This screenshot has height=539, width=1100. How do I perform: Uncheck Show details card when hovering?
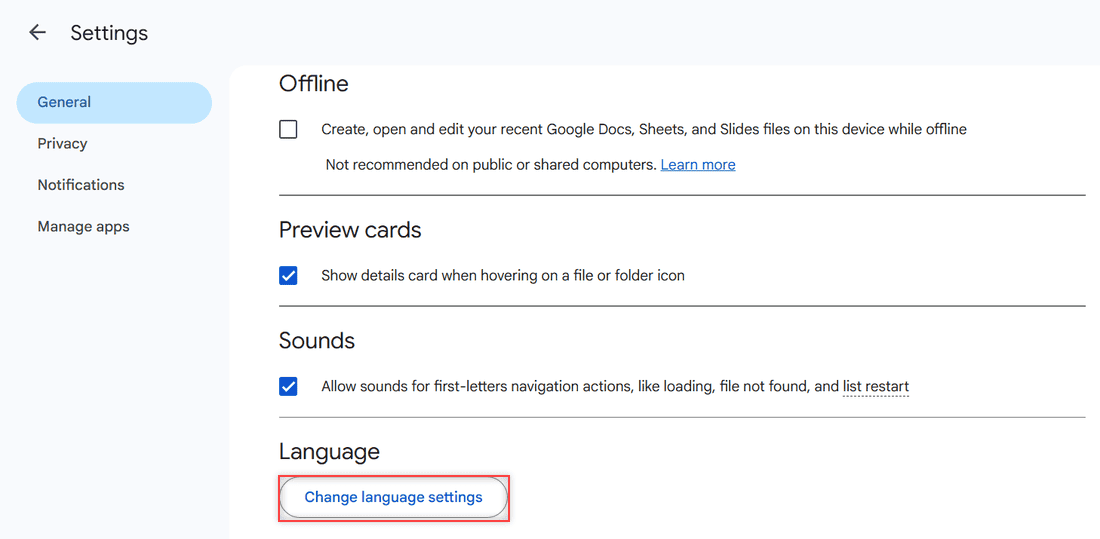tap(288, 276)
